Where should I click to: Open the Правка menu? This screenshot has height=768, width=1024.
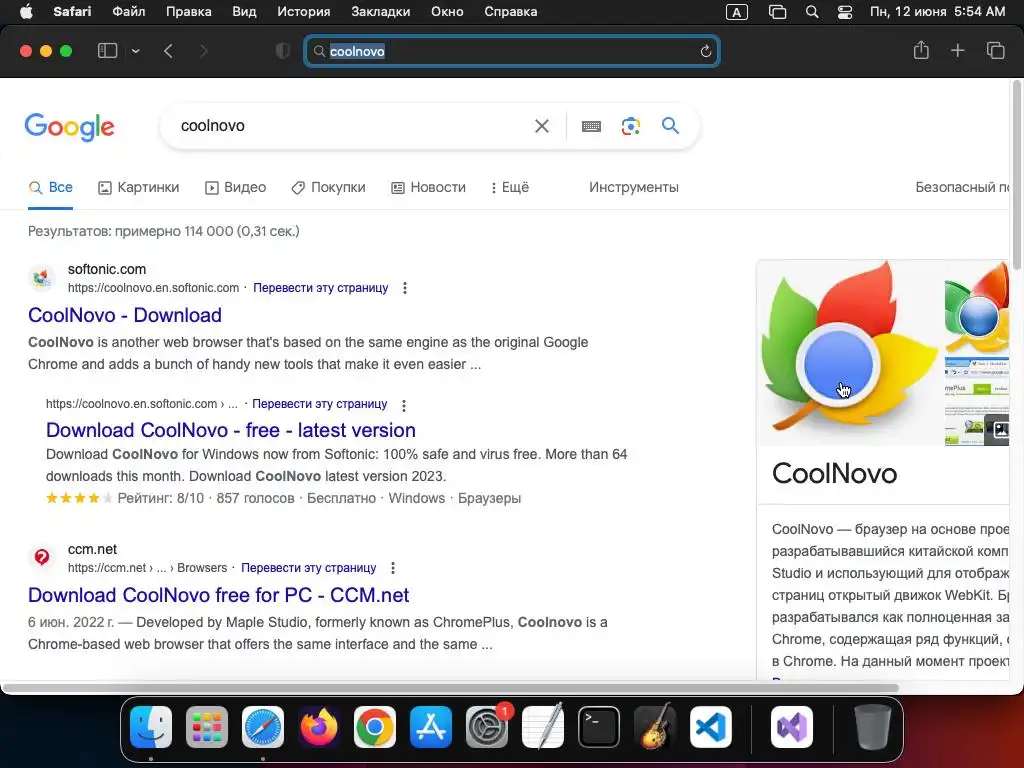pos(189,12)
